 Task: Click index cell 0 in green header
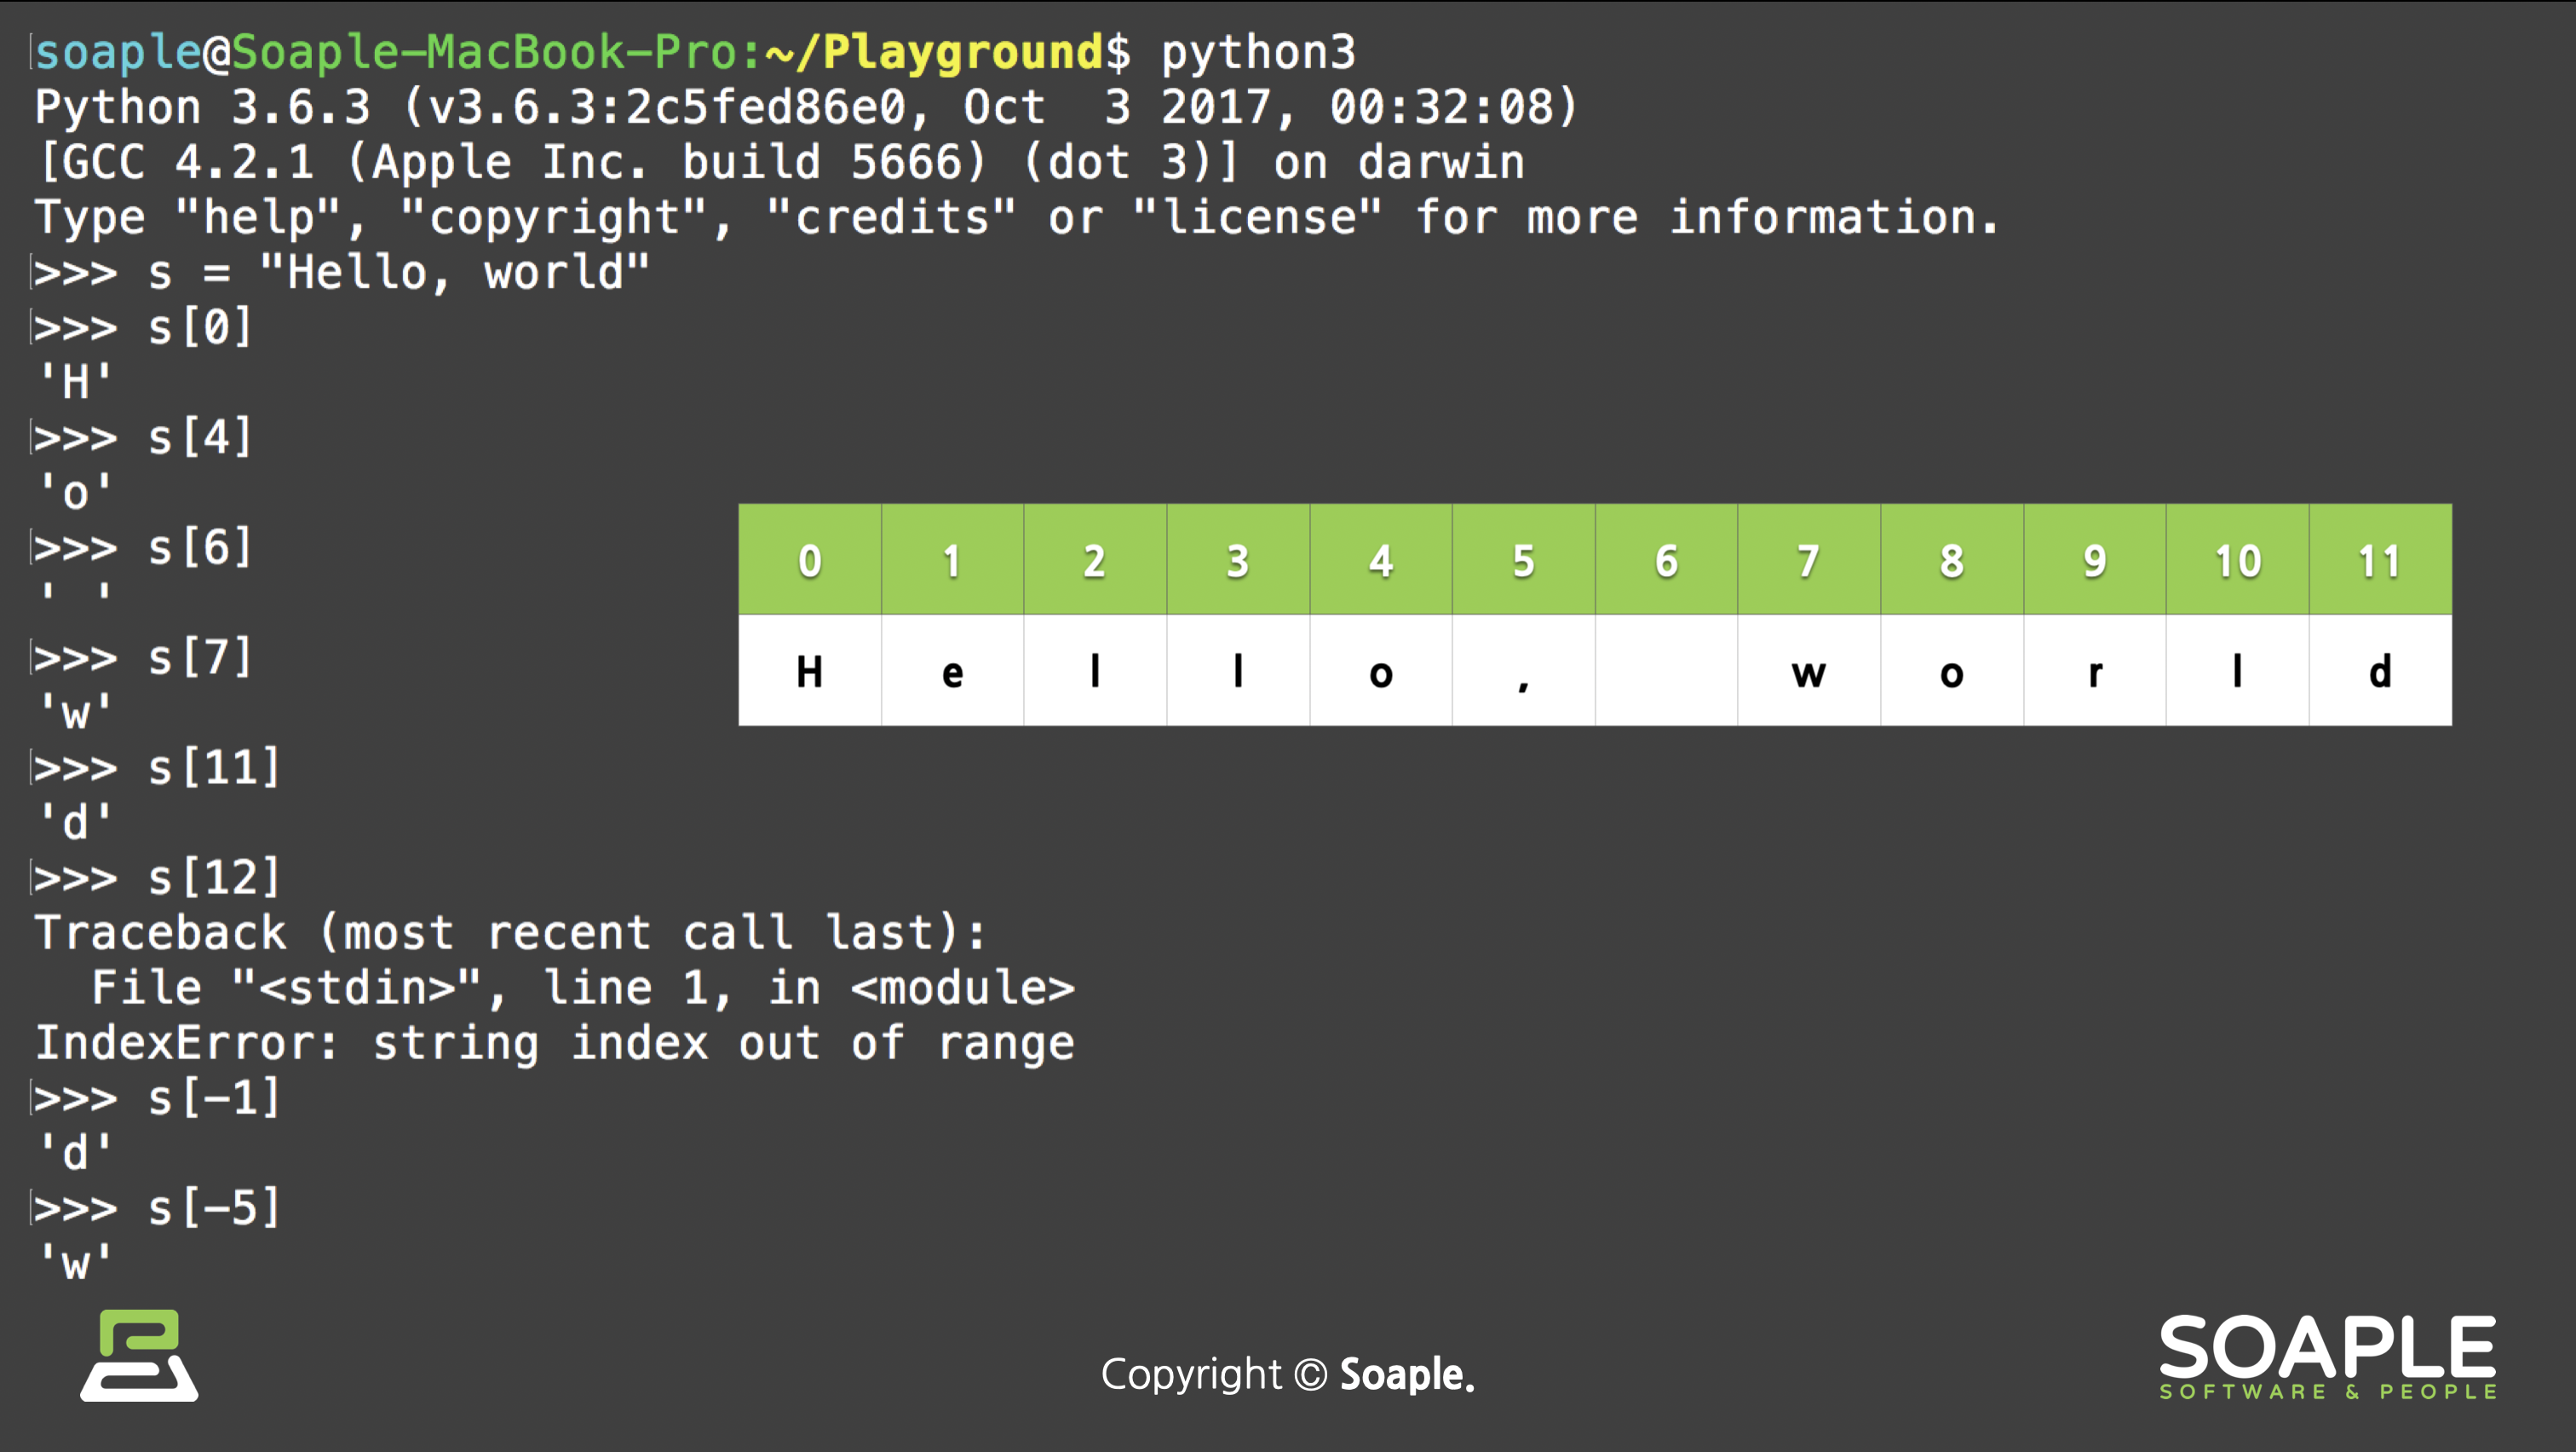pos(810,560)
